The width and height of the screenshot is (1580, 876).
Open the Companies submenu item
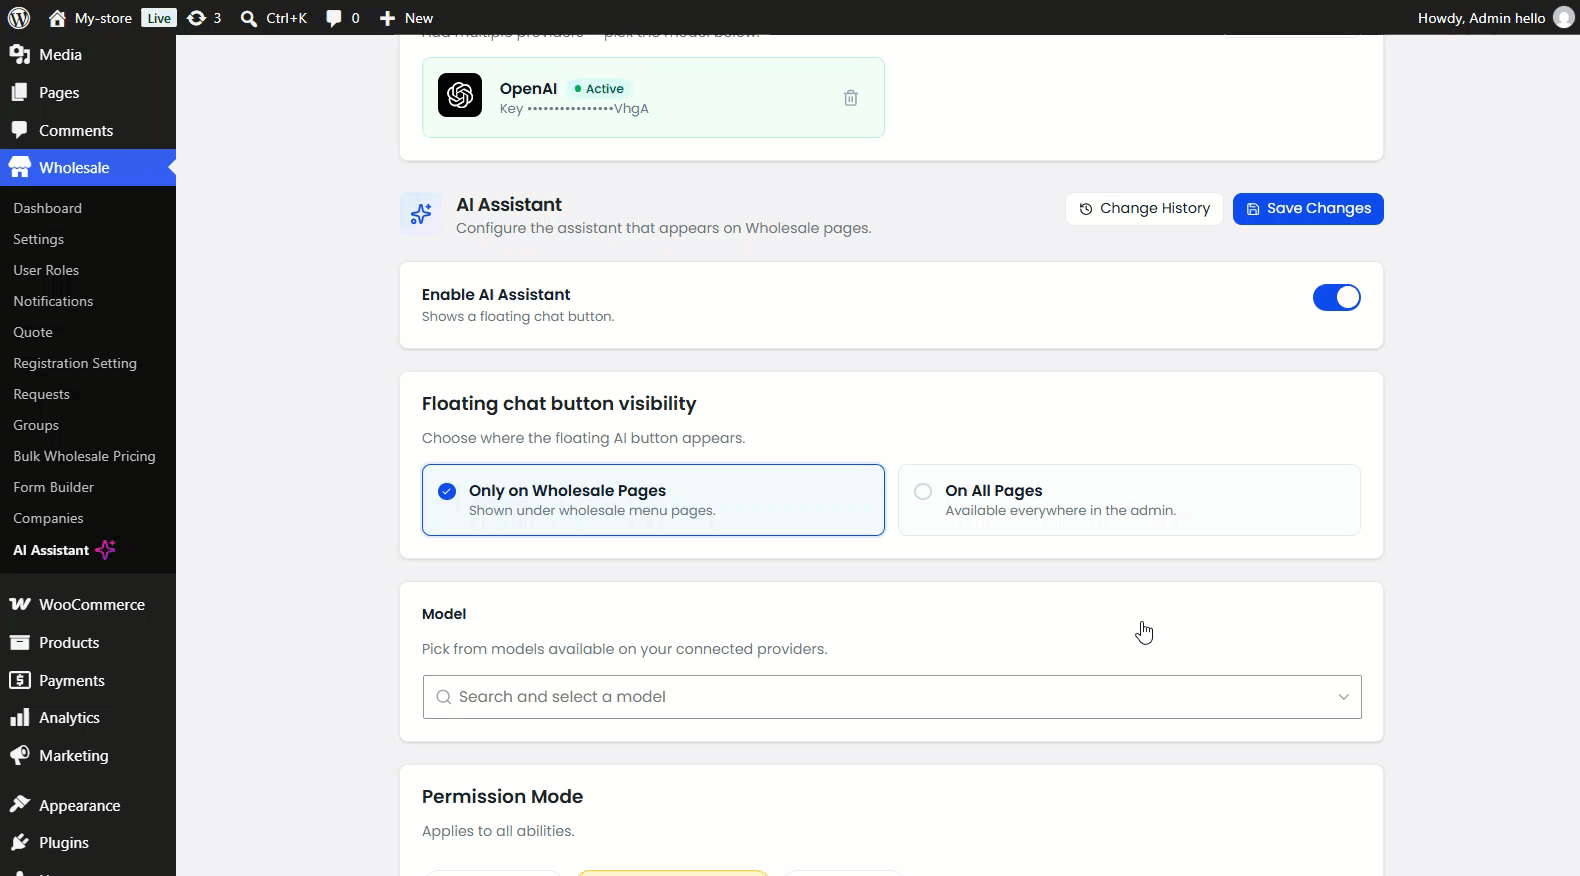pos(49,518)
